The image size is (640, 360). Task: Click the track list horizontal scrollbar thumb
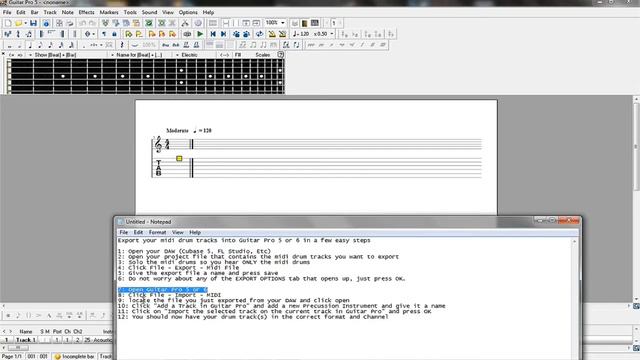pos(18,348)
